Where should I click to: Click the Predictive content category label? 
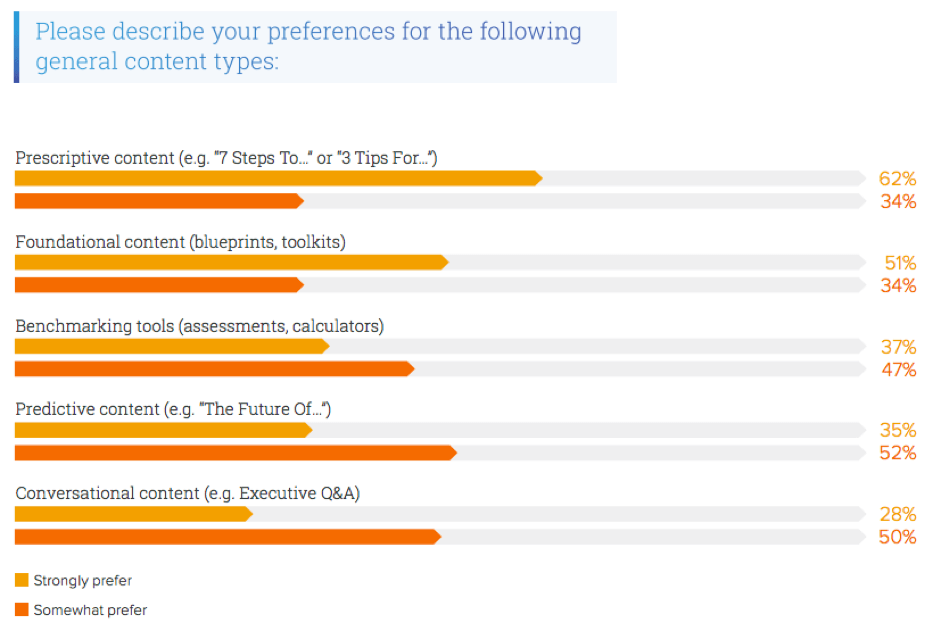click(173, 409)
